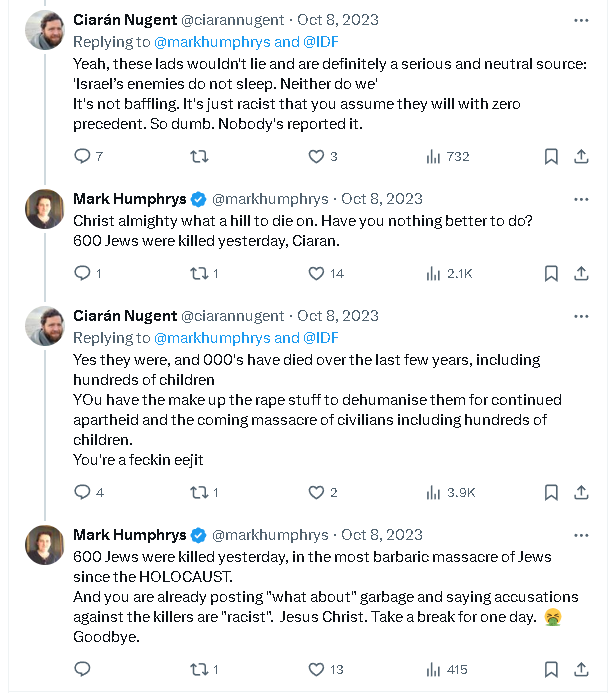Like the tweet with 13 likes
The height and width of the screenshot is (693, 616).
click(x=316, y=669)
